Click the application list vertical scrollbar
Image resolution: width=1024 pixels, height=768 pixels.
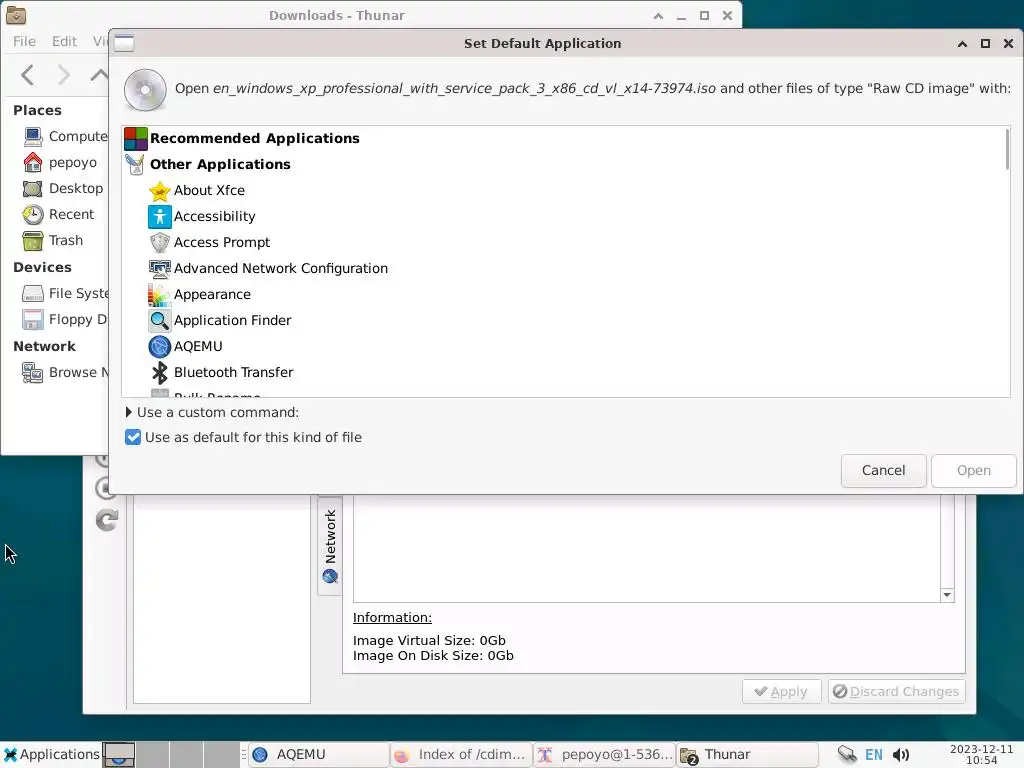coord(1008,150)
